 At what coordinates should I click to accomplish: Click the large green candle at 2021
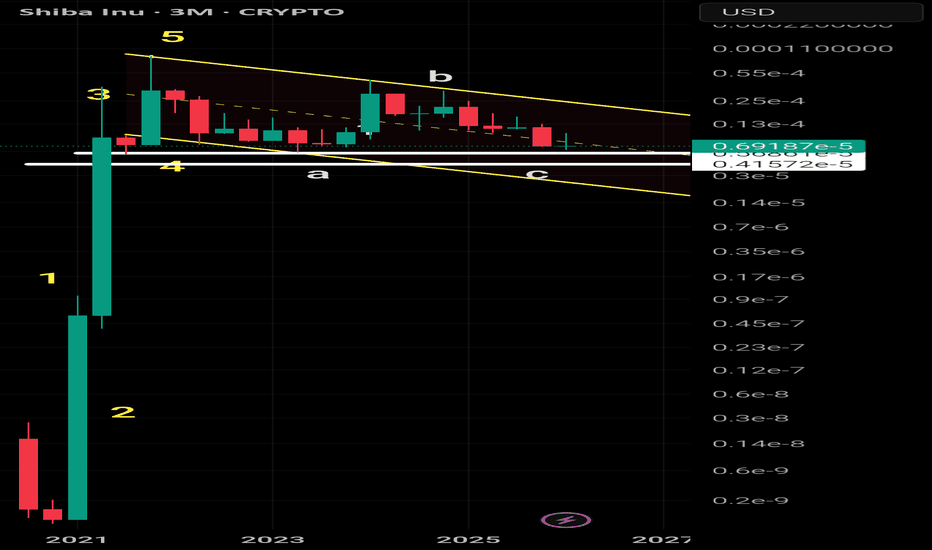click(77, 417)
